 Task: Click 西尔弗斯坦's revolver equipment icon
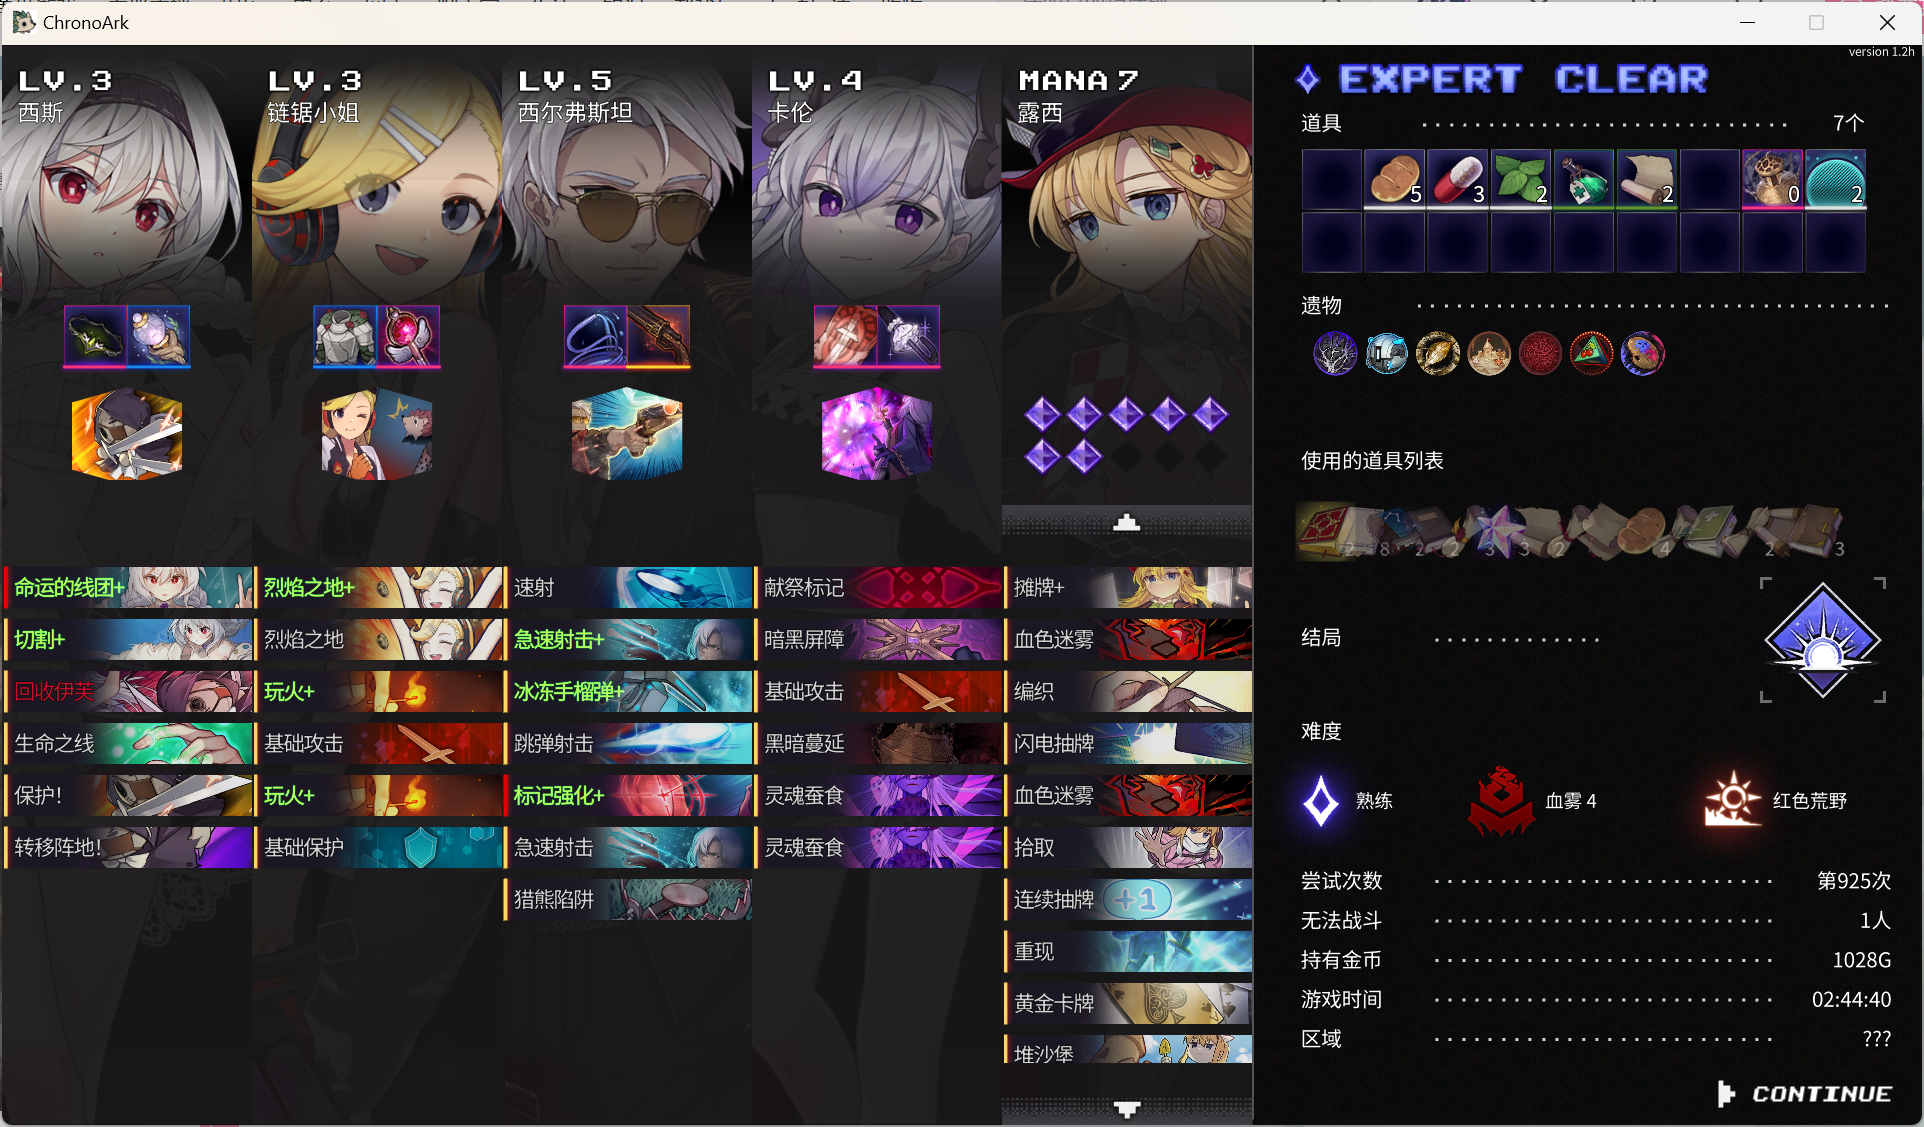click(x=659, y=336)
